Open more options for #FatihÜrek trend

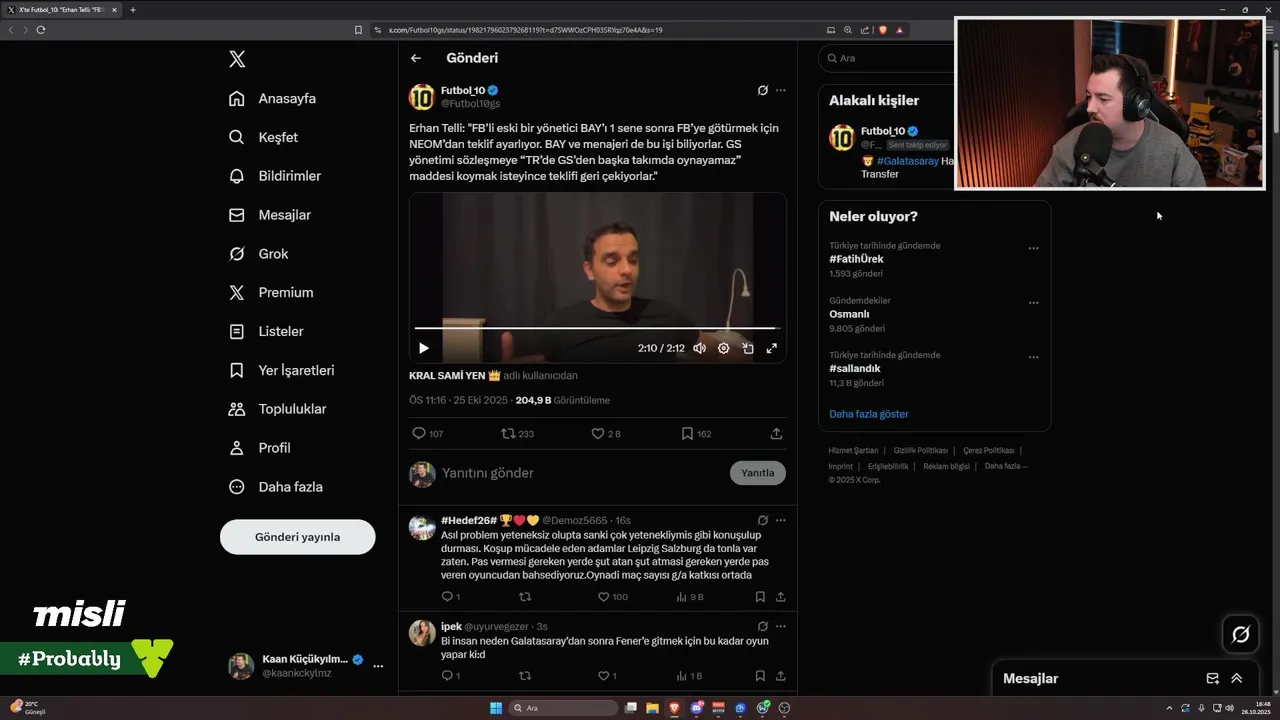click(x=1033, y=248)
